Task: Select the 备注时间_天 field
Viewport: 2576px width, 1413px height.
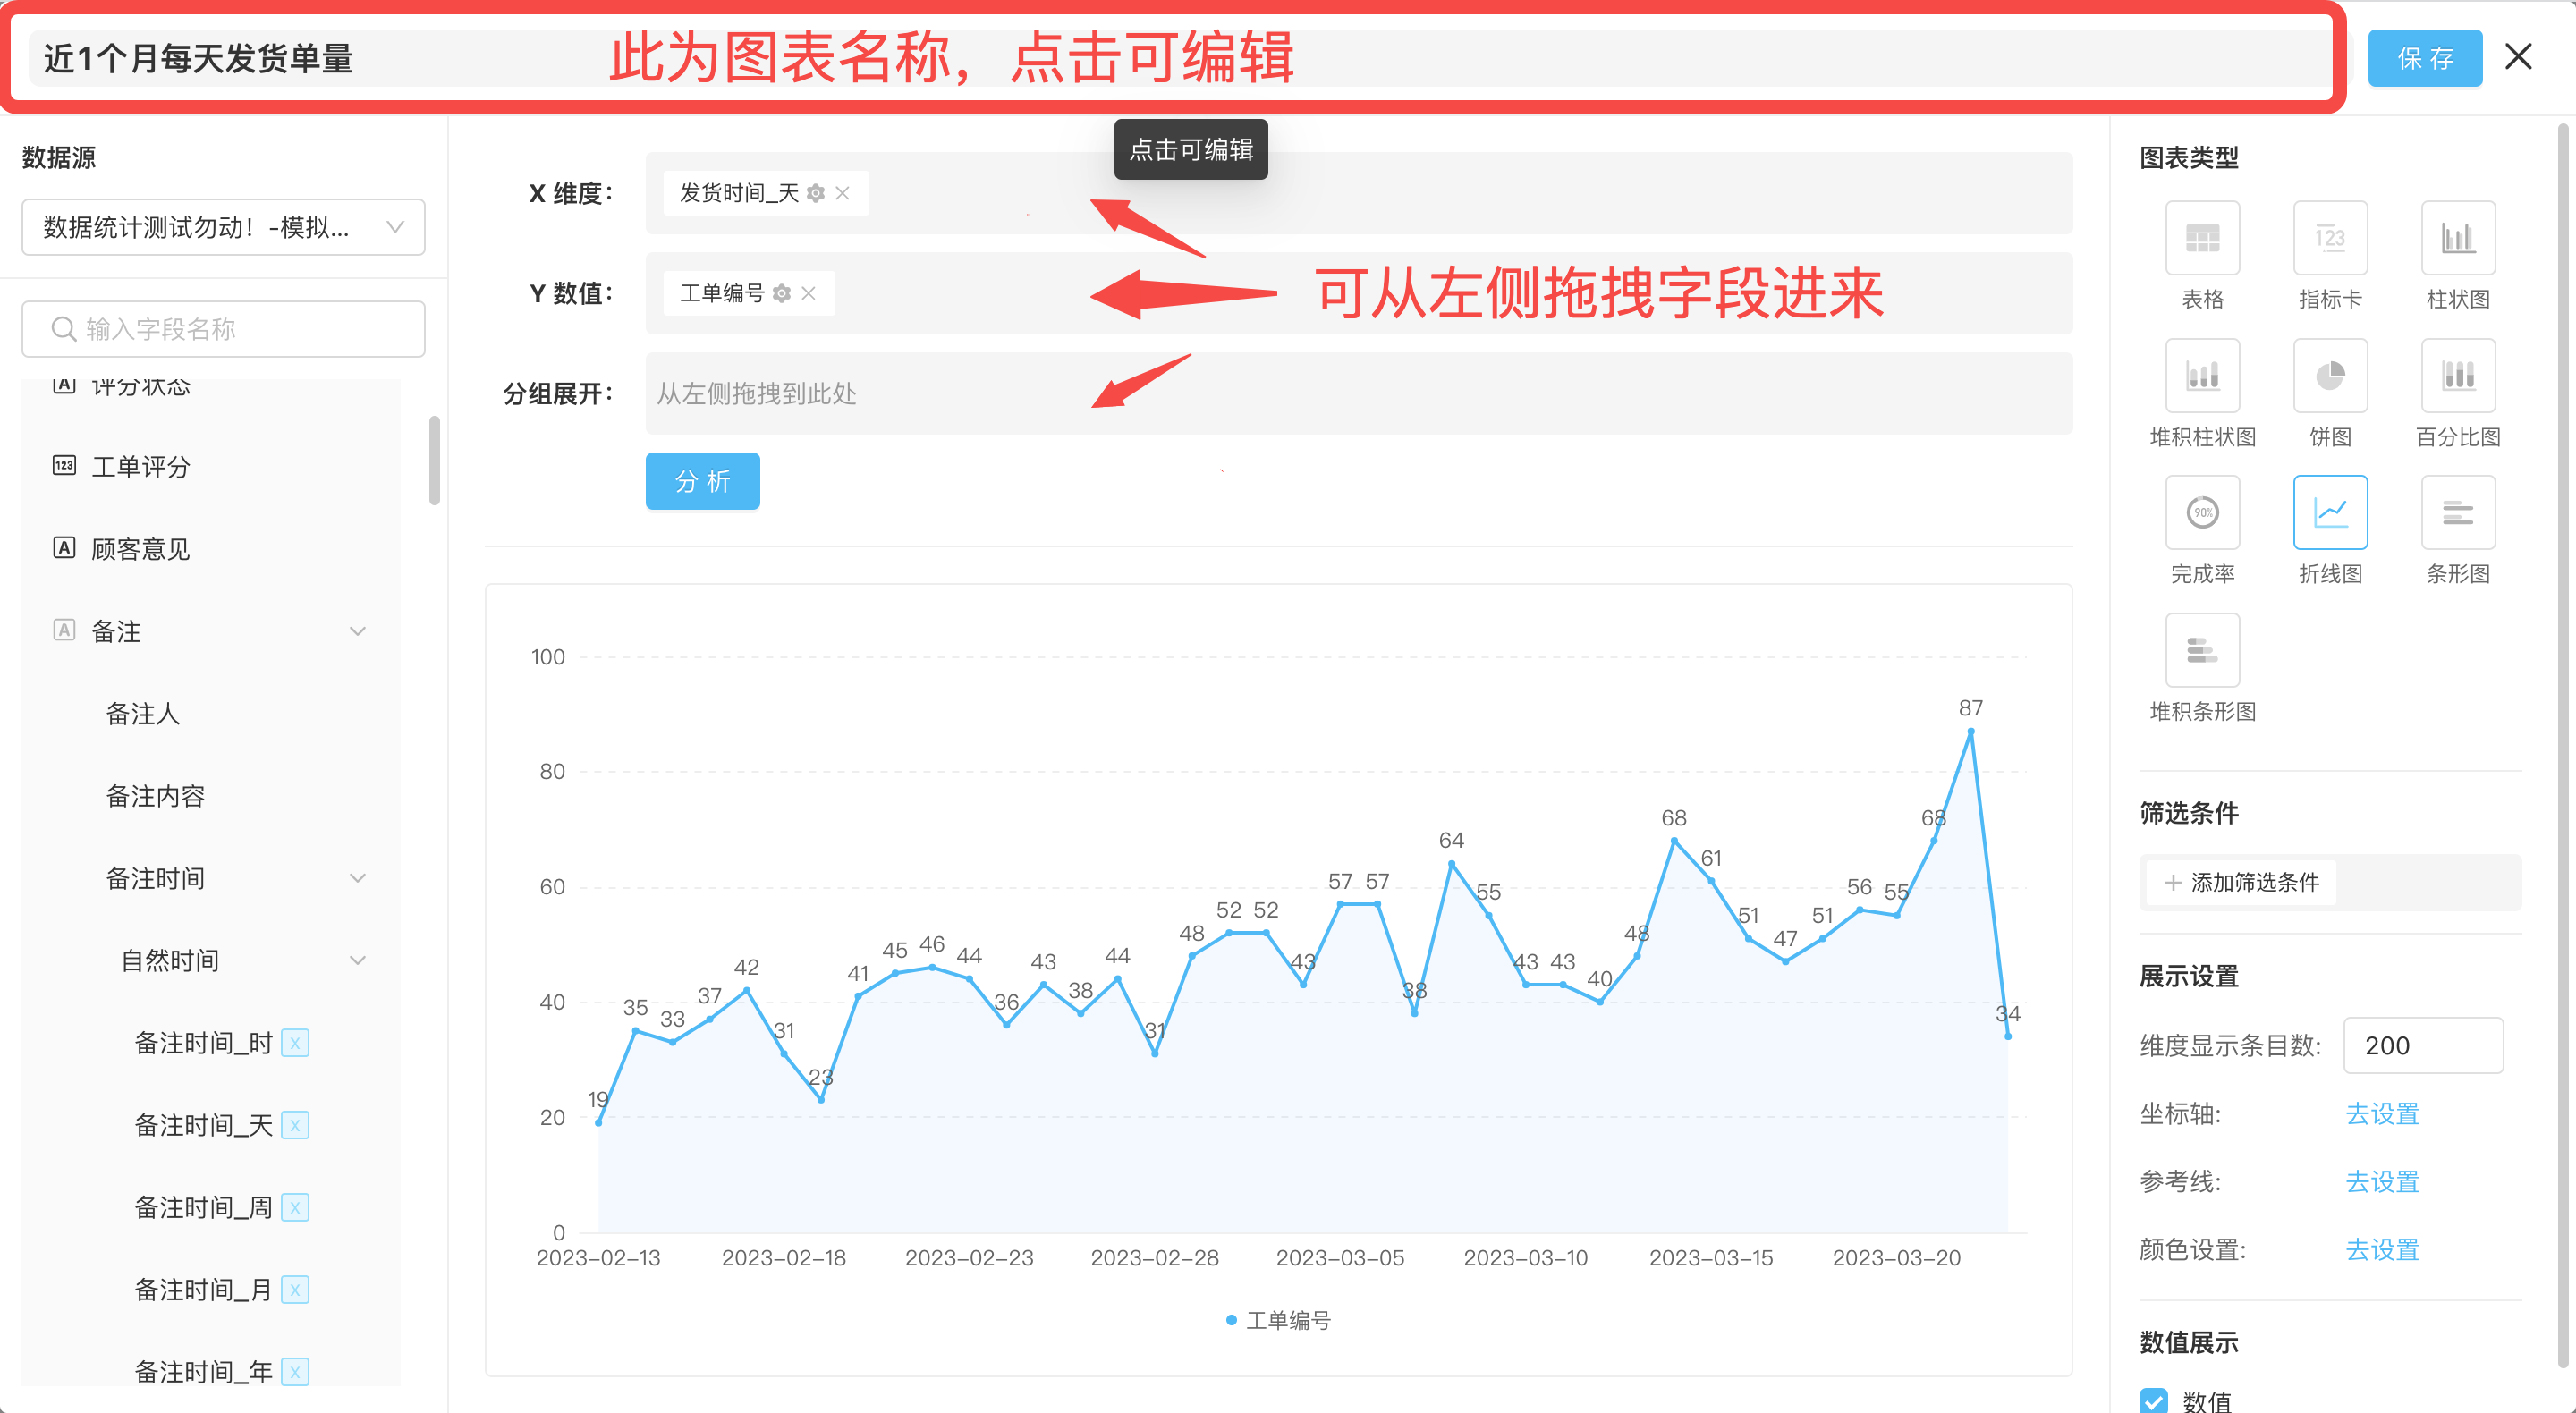Action: 203,1125
